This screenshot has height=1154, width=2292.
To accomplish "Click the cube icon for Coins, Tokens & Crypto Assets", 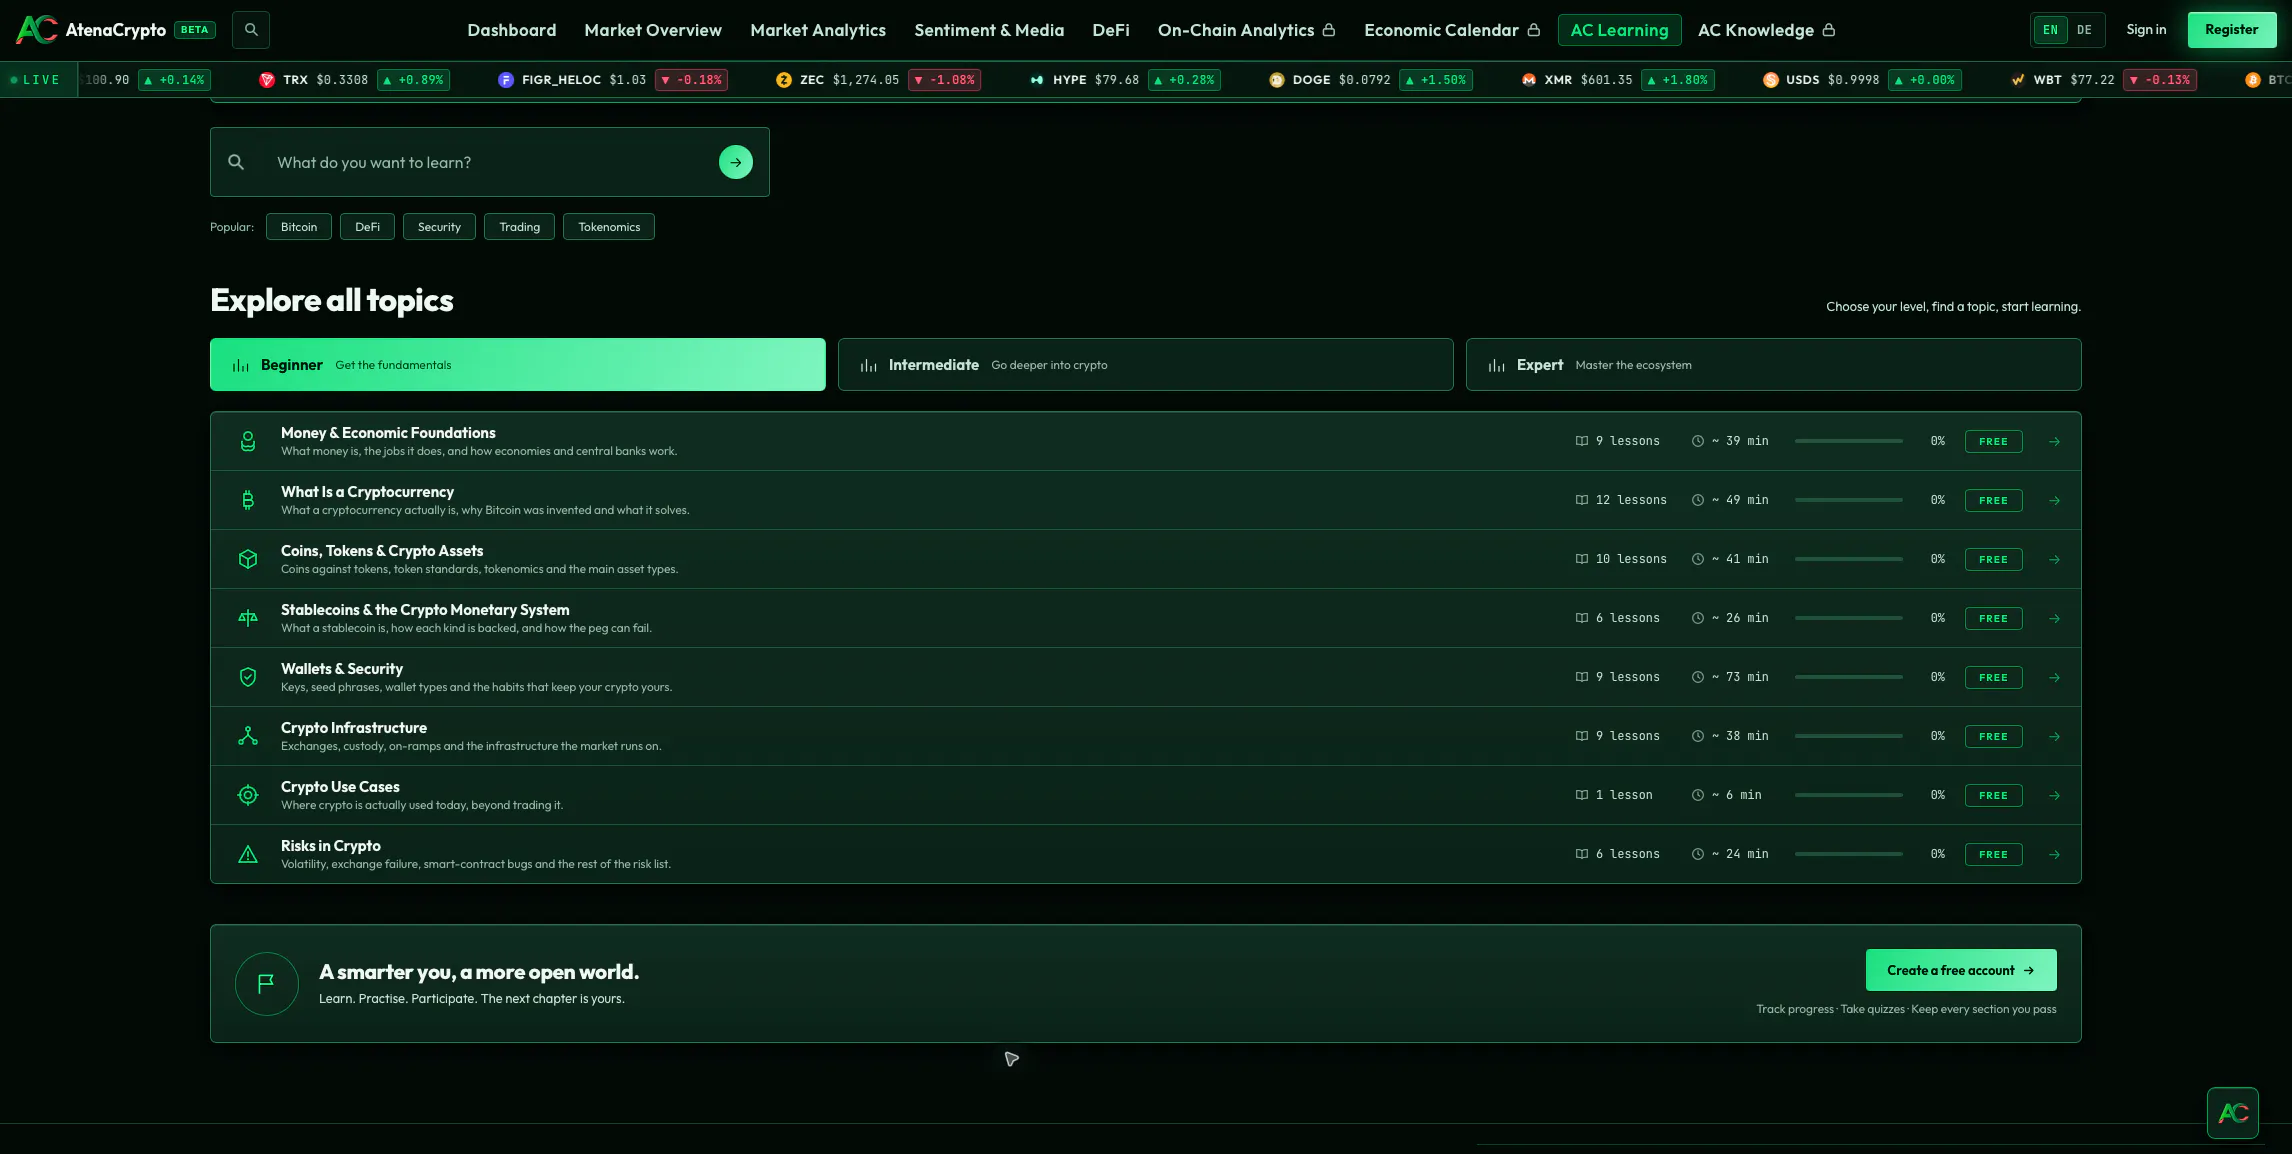I will click(x=248, y=559).
